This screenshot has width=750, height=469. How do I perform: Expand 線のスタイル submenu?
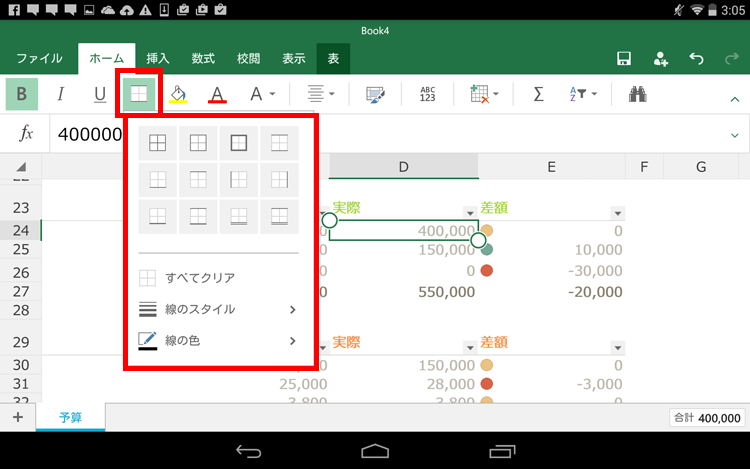click(x=218, y=309)
